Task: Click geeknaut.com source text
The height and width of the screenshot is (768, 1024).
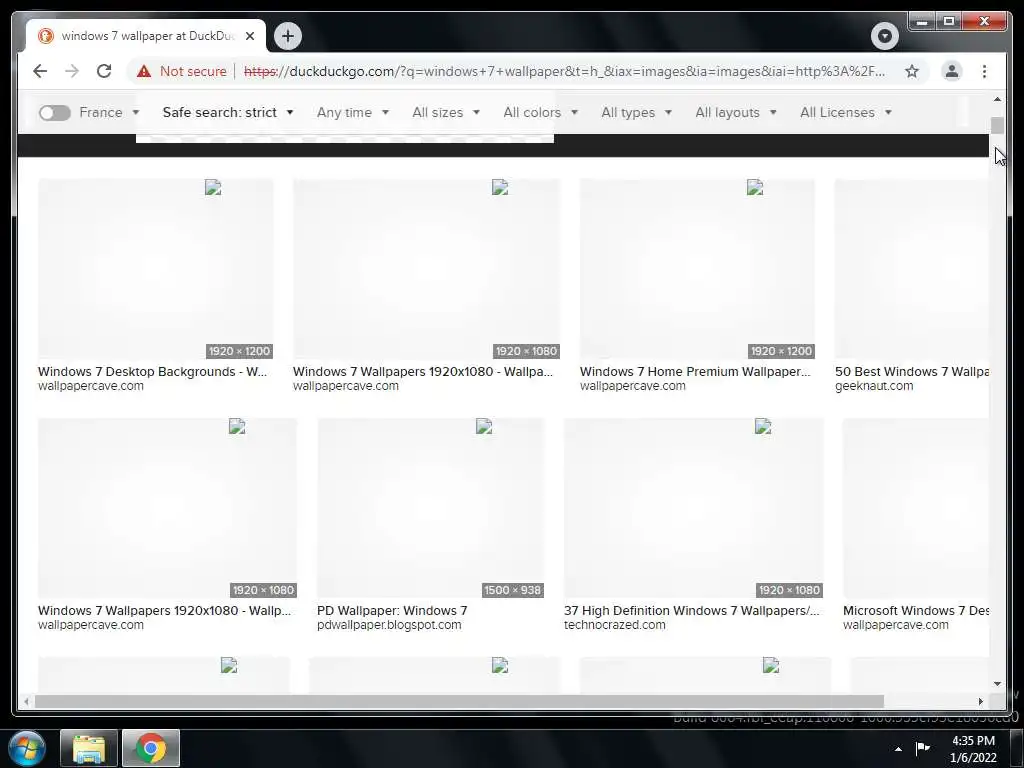Action: (874, 386)
